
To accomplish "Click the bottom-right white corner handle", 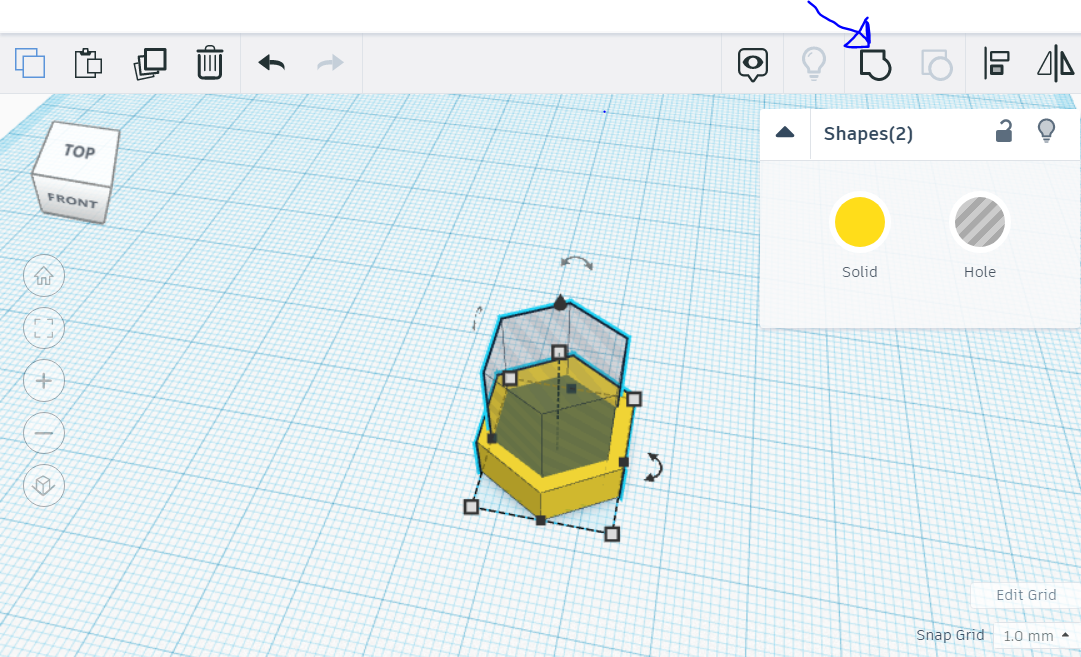I will pyautogui.click(x=612, y=534).
